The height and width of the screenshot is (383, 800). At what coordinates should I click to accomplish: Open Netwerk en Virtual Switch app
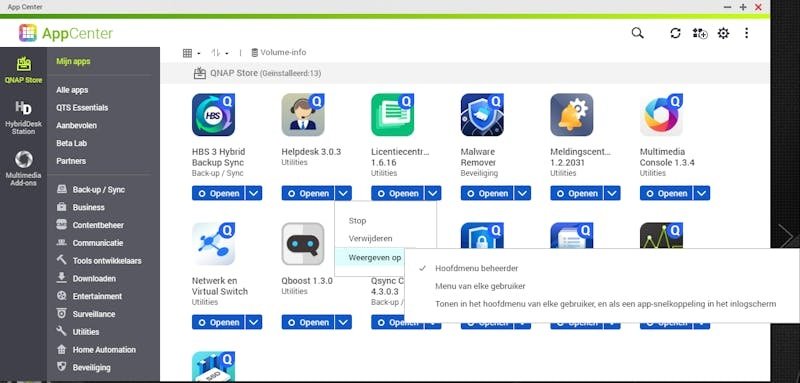[218, 322]
